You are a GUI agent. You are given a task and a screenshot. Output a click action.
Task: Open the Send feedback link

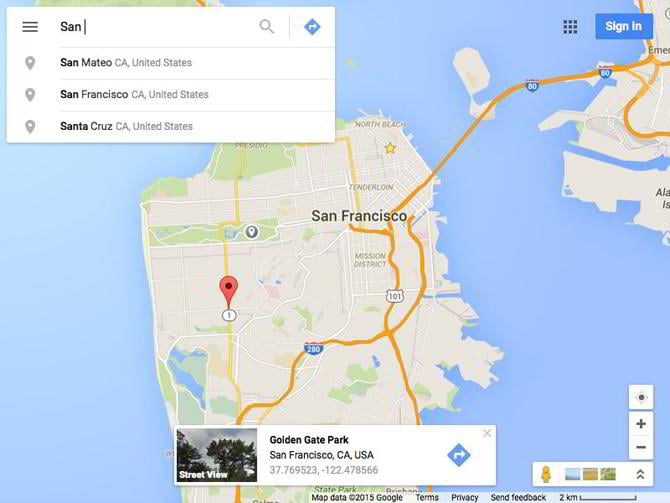point(518,497)
